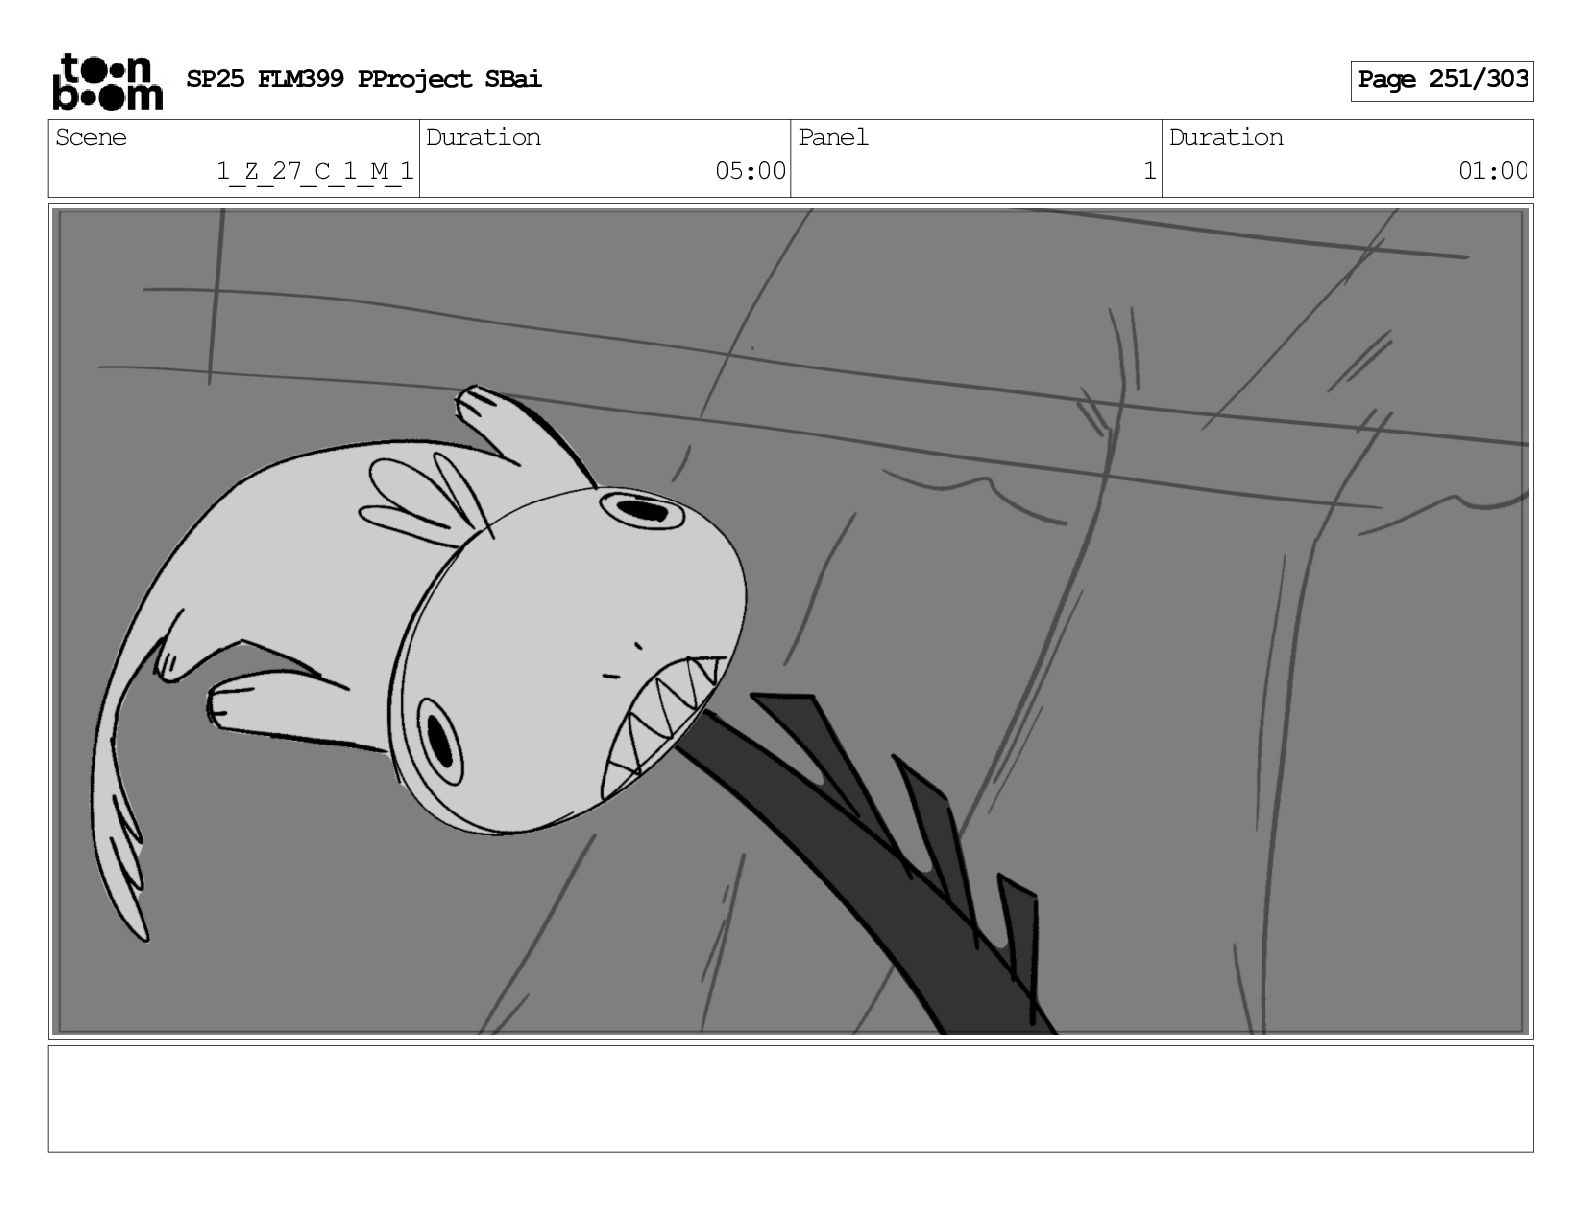Click the empty notes box below the panel
1584x1224 pixels.
(790, 1099)
